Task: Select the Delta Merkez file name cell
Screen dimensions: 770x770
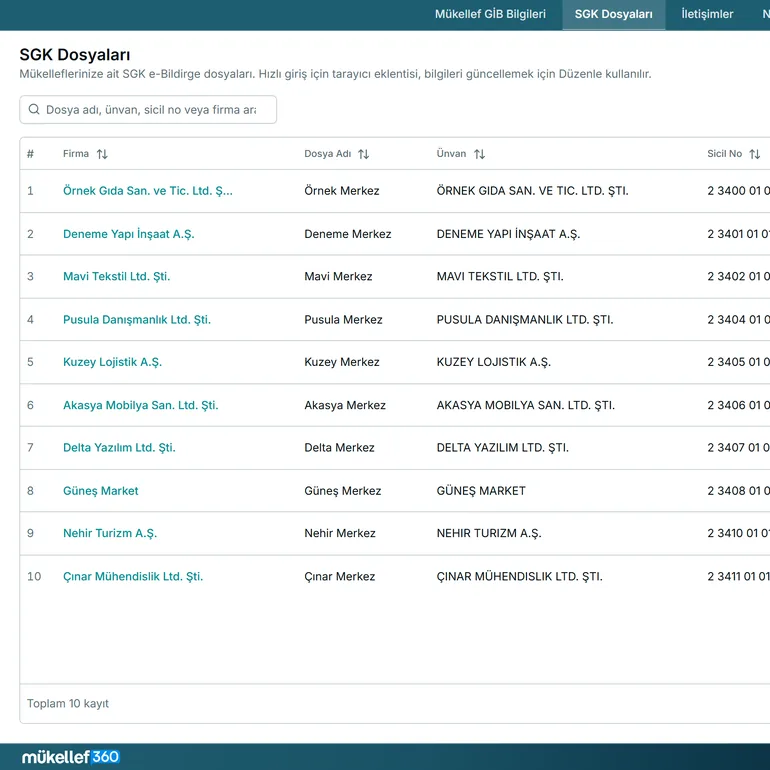Action: pos(339,447)
